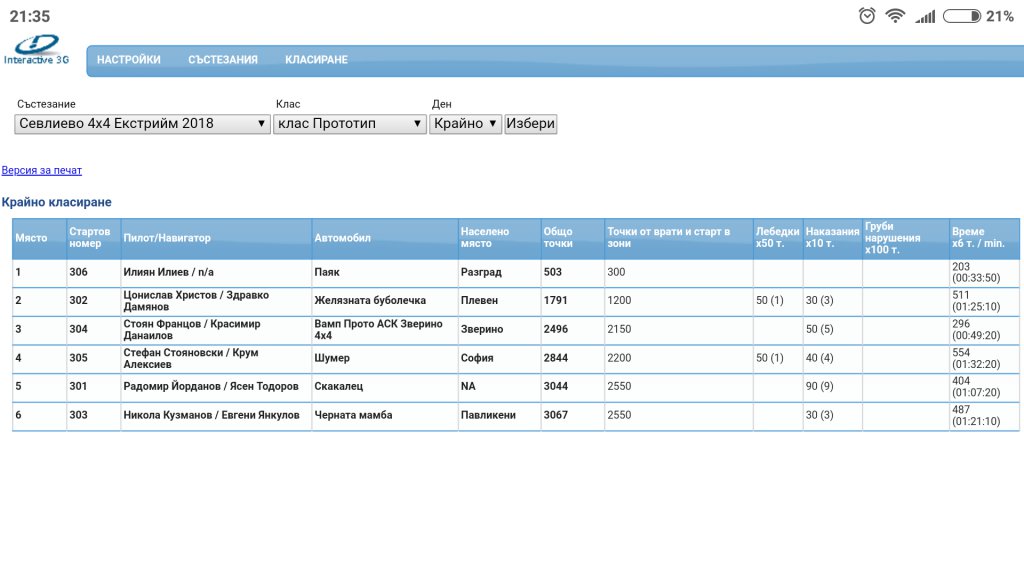Image resolution: width=1024 pixels, height=576 pixels.
Task: Tap the battery indicator icon
Action: point(961,16)
